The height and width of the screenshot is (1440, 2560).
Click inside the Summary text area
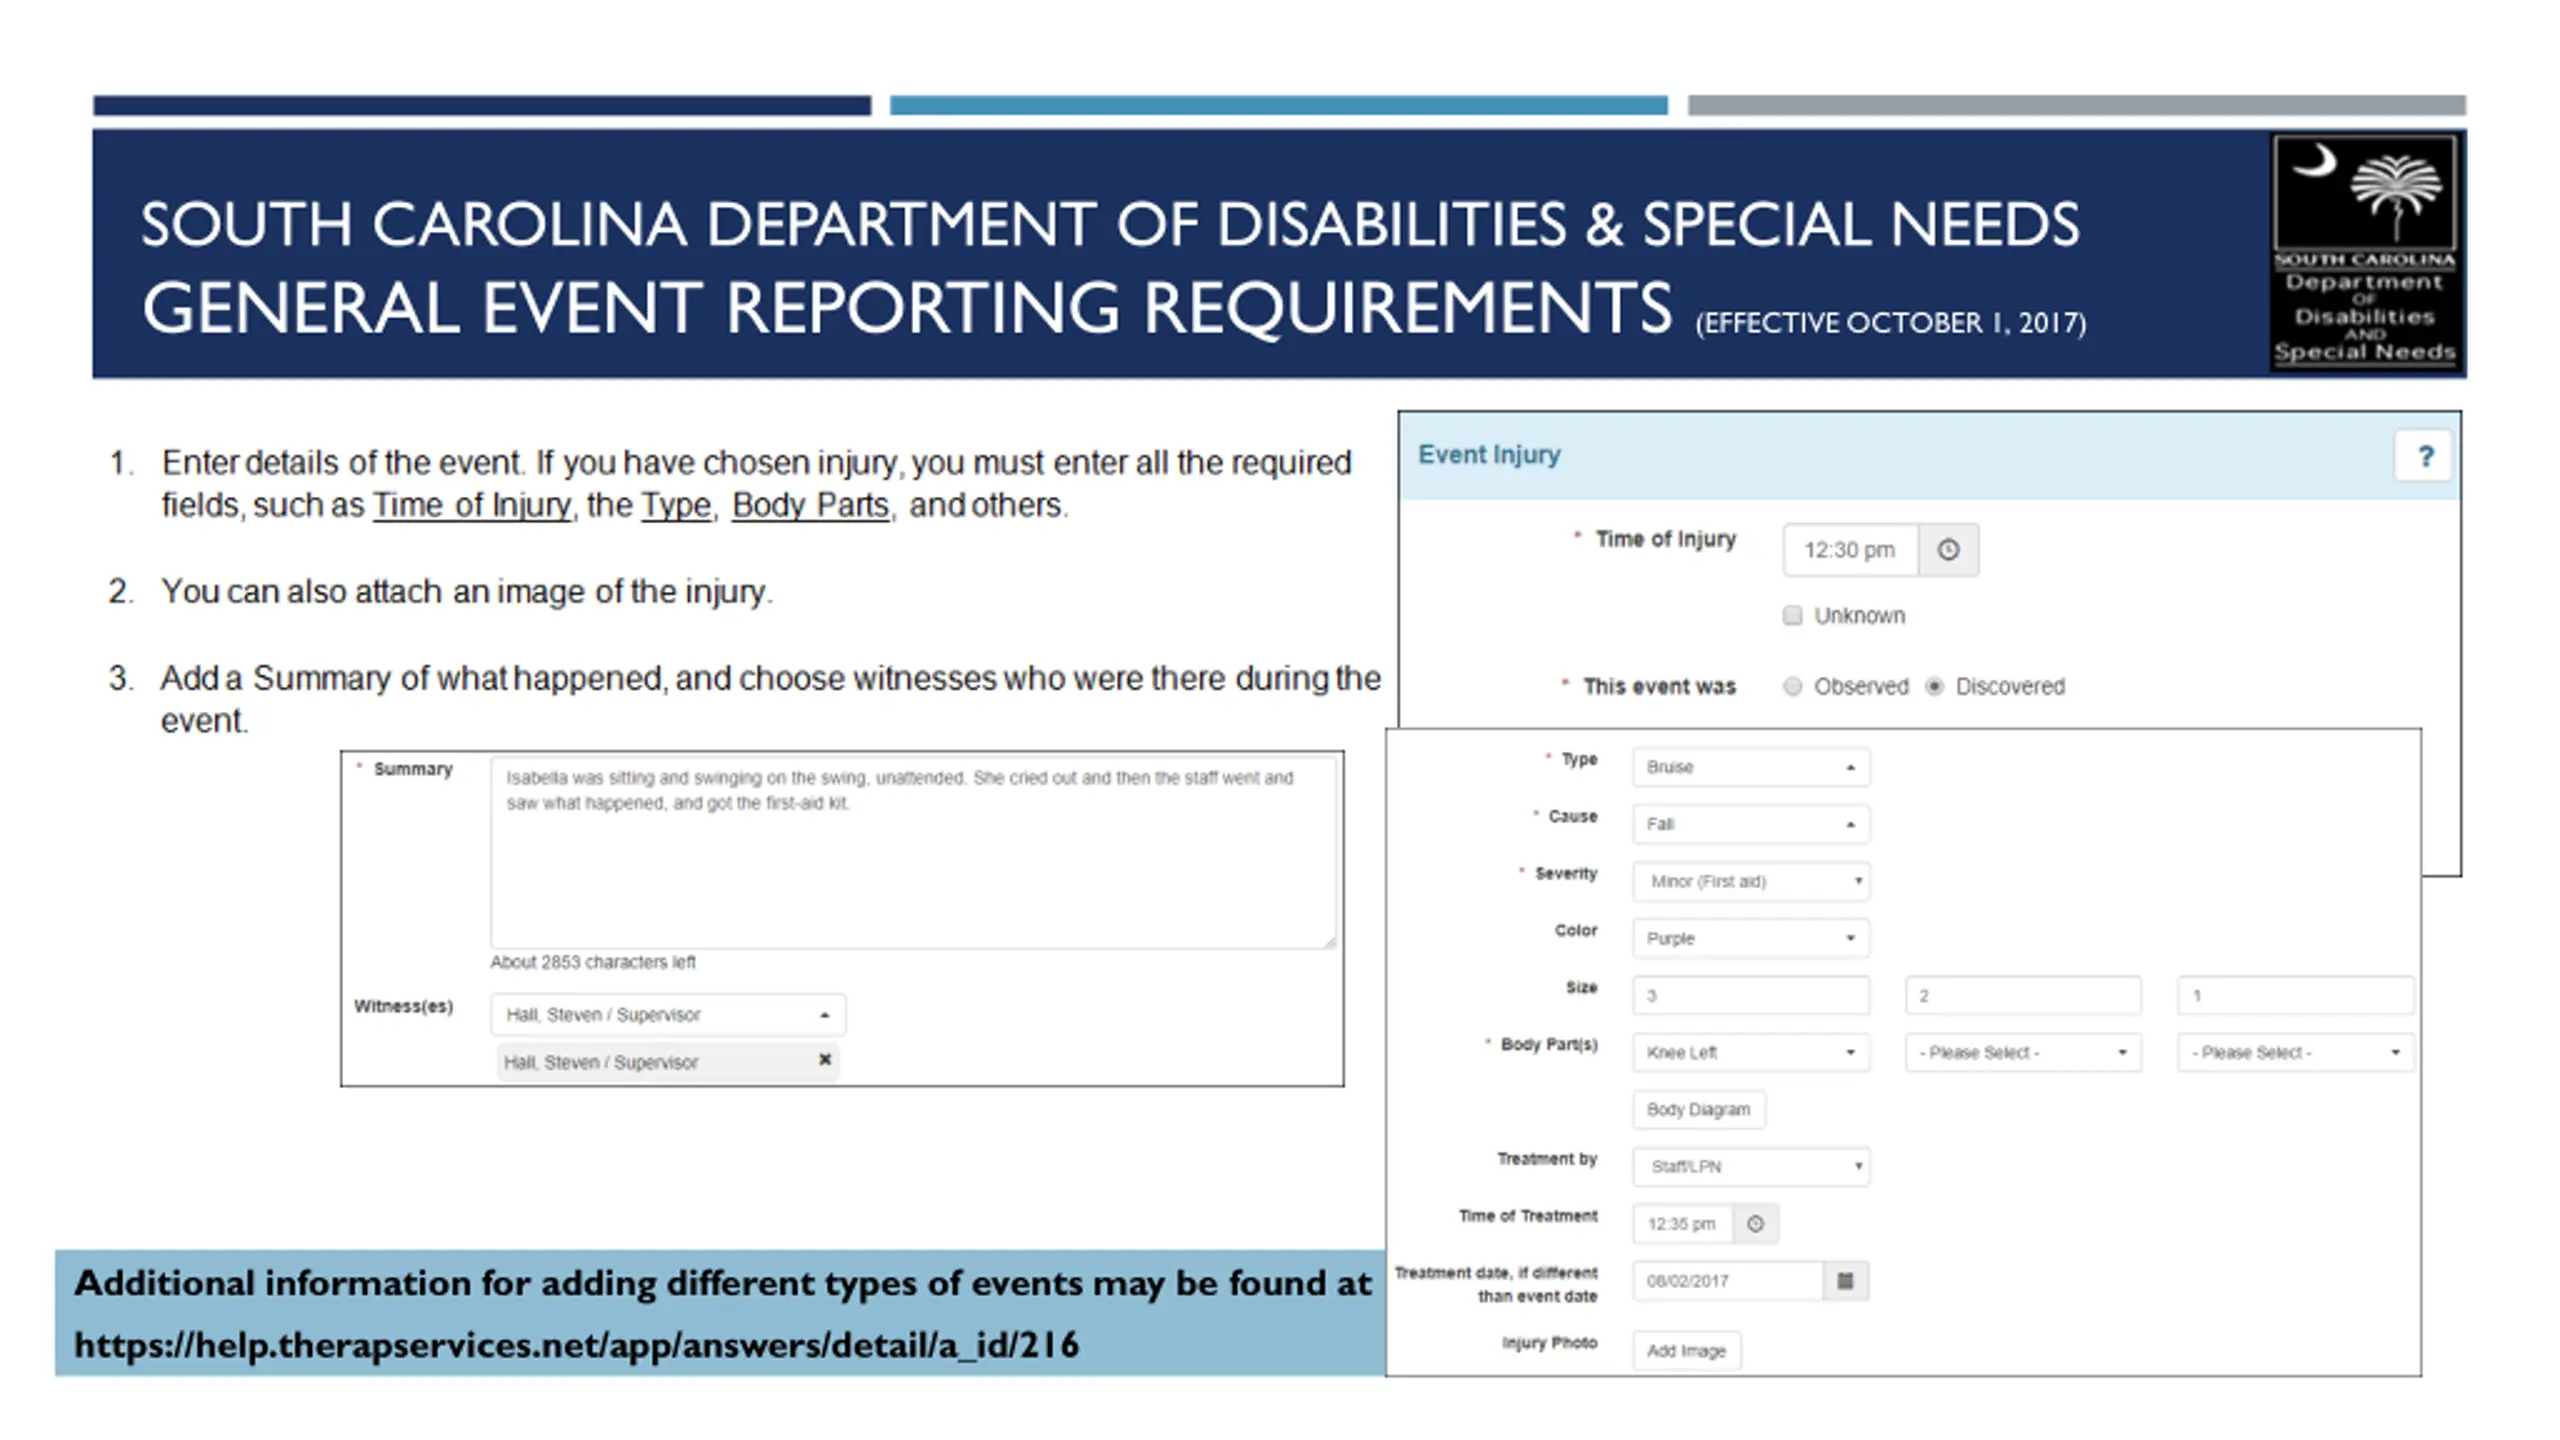pyautogui.click(x=912, y=855)
